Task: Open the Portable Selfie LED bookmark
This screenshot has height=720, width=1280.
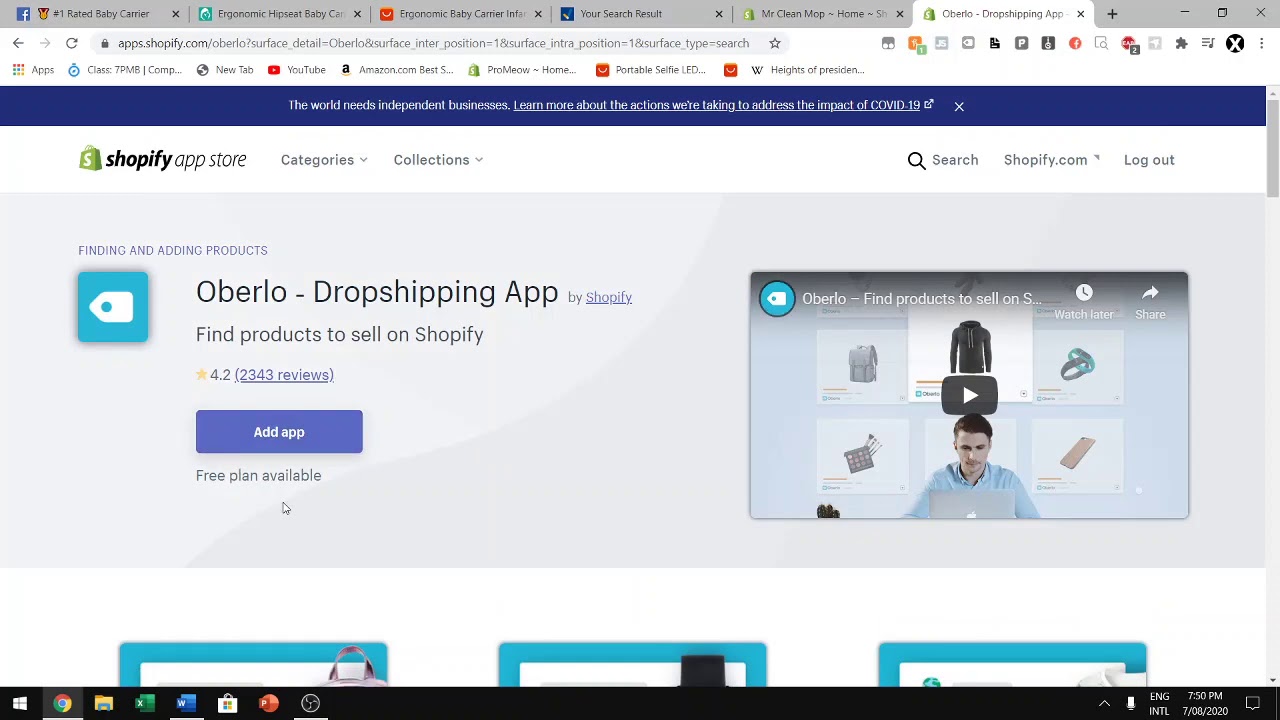Action: point(650,70)
